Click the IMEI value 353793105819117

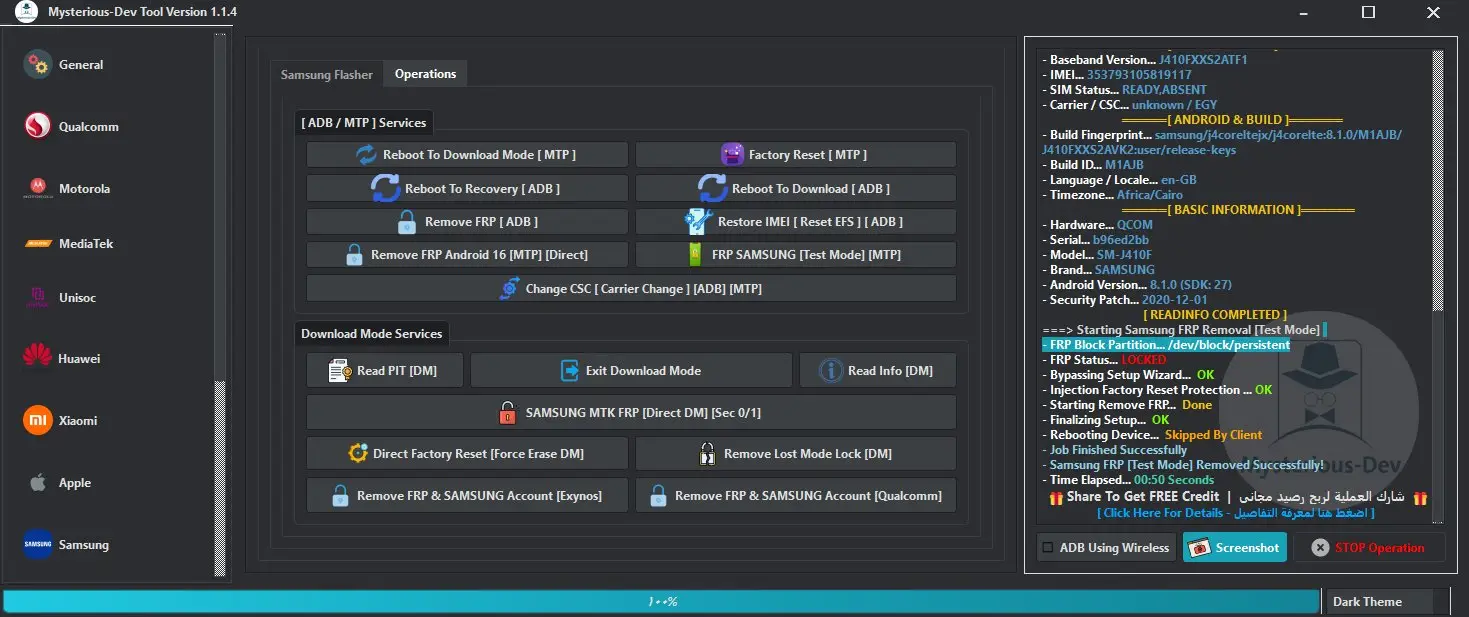(x=1139, y=75)
